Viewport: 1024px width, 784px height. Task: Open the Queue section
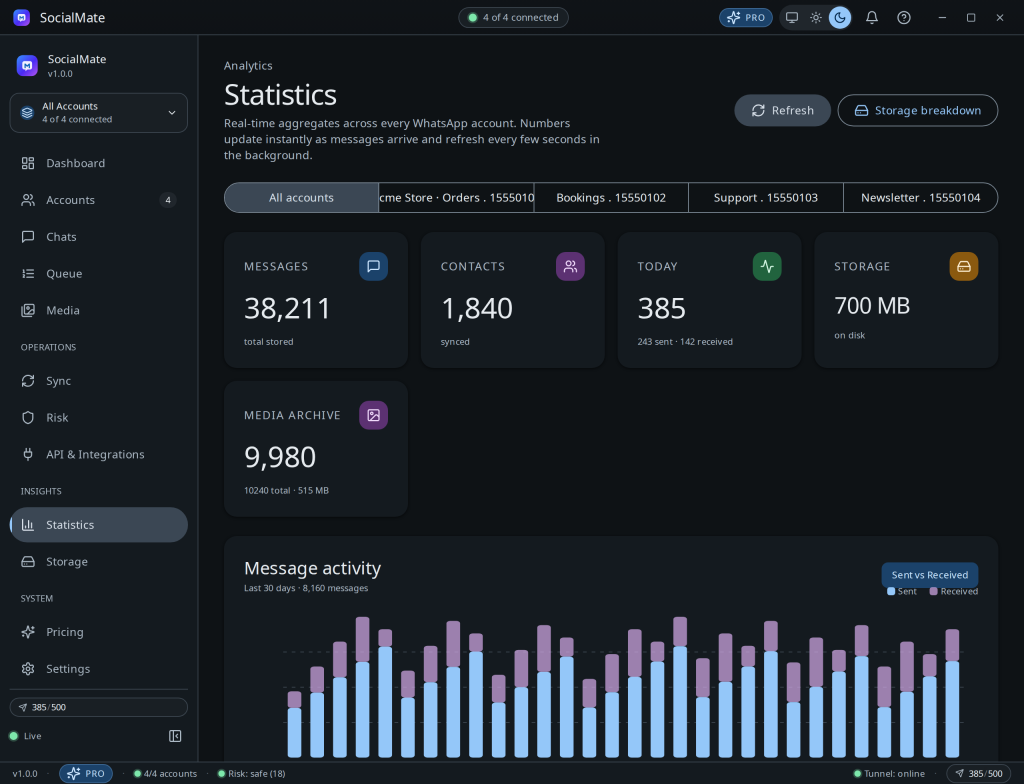(x=99, y=274)
